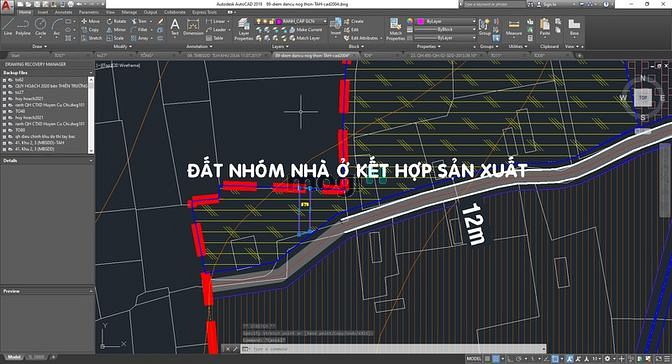Screen dimensions: 672x364
Task: Choose the Arc tool
Action: coord(57,27)
